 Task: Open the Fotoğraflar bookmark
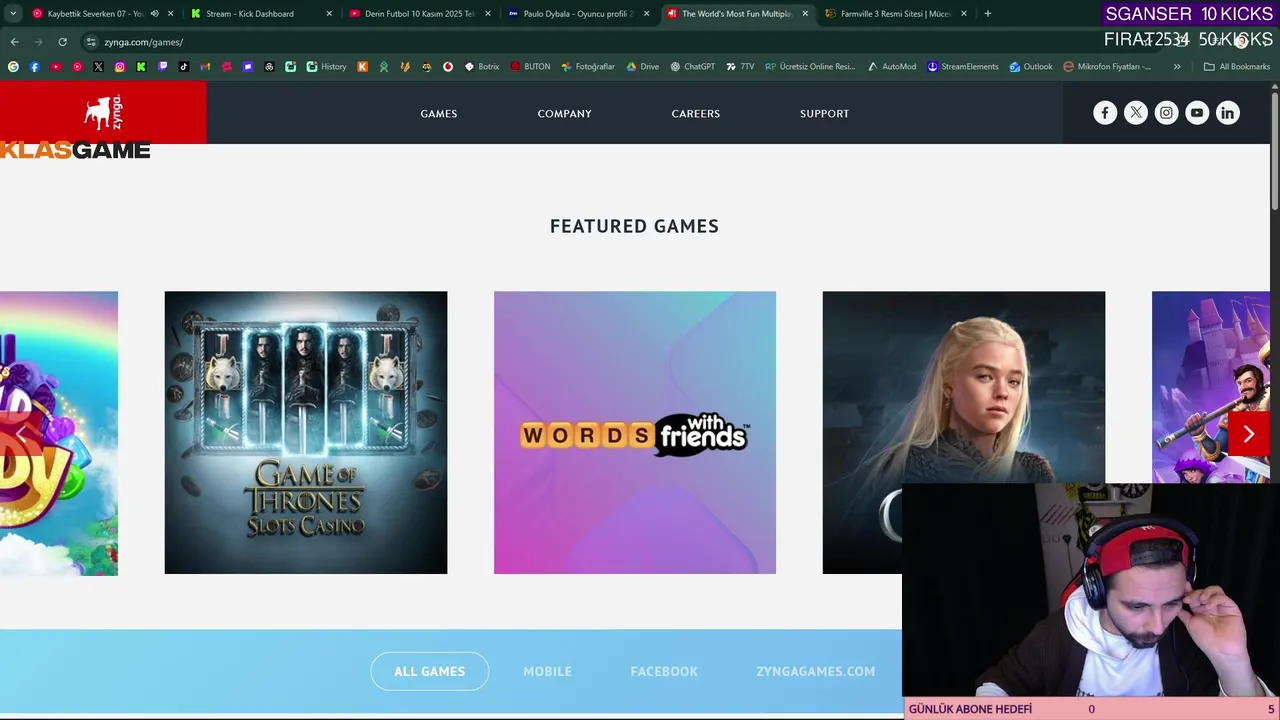click(x=588, y=67)
